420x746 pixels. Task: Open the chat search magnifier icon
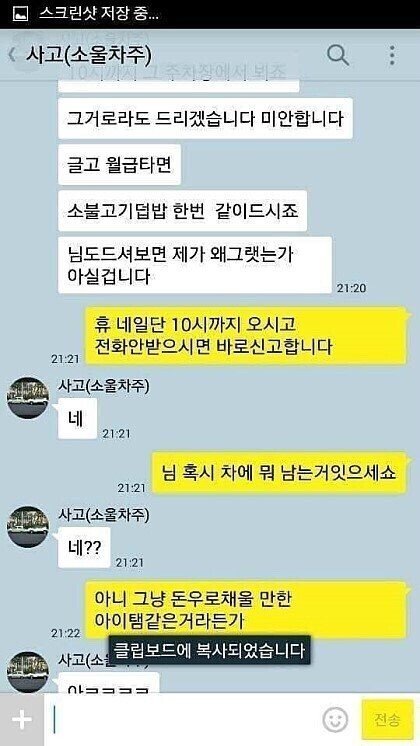point(338,56)
